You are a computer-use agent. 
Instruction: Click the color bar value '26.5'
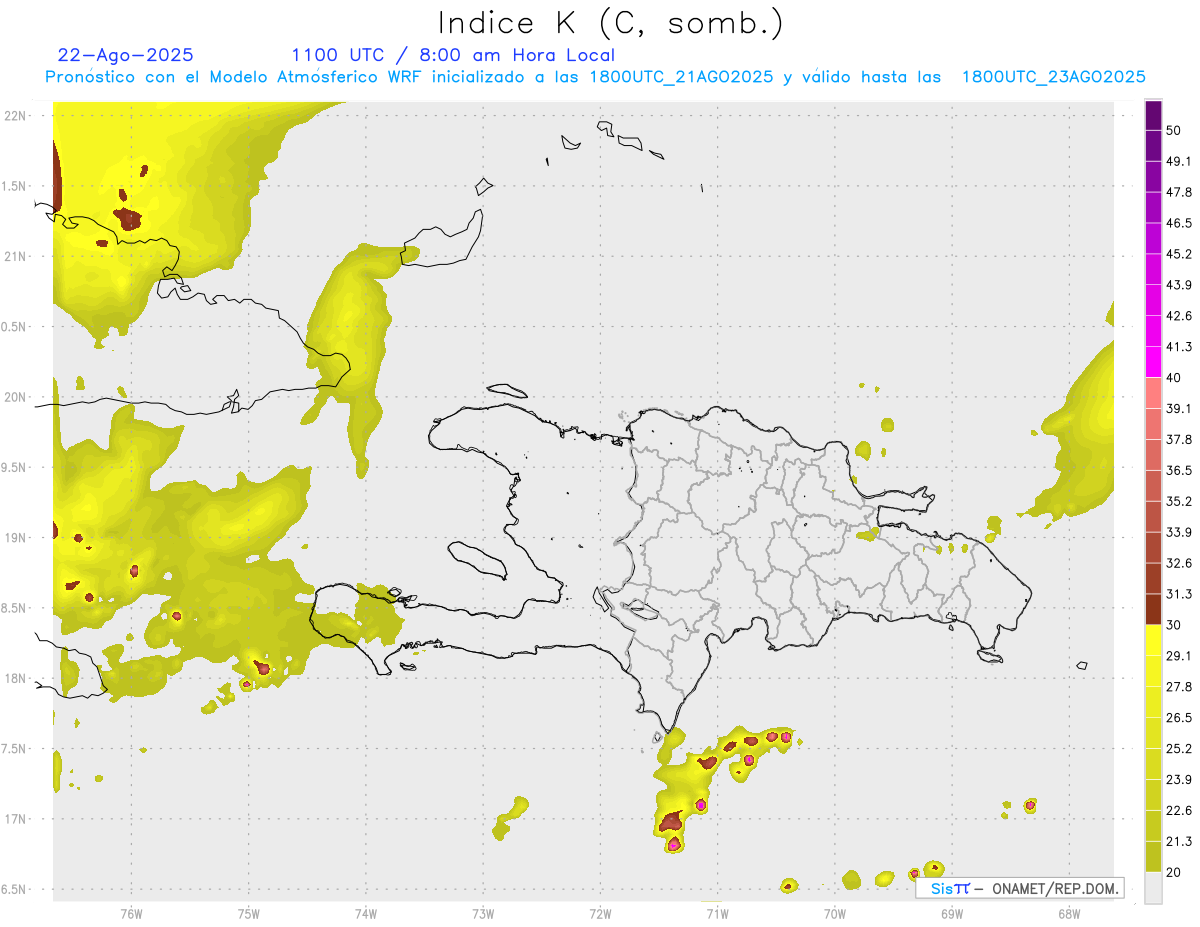(1179, 718)
